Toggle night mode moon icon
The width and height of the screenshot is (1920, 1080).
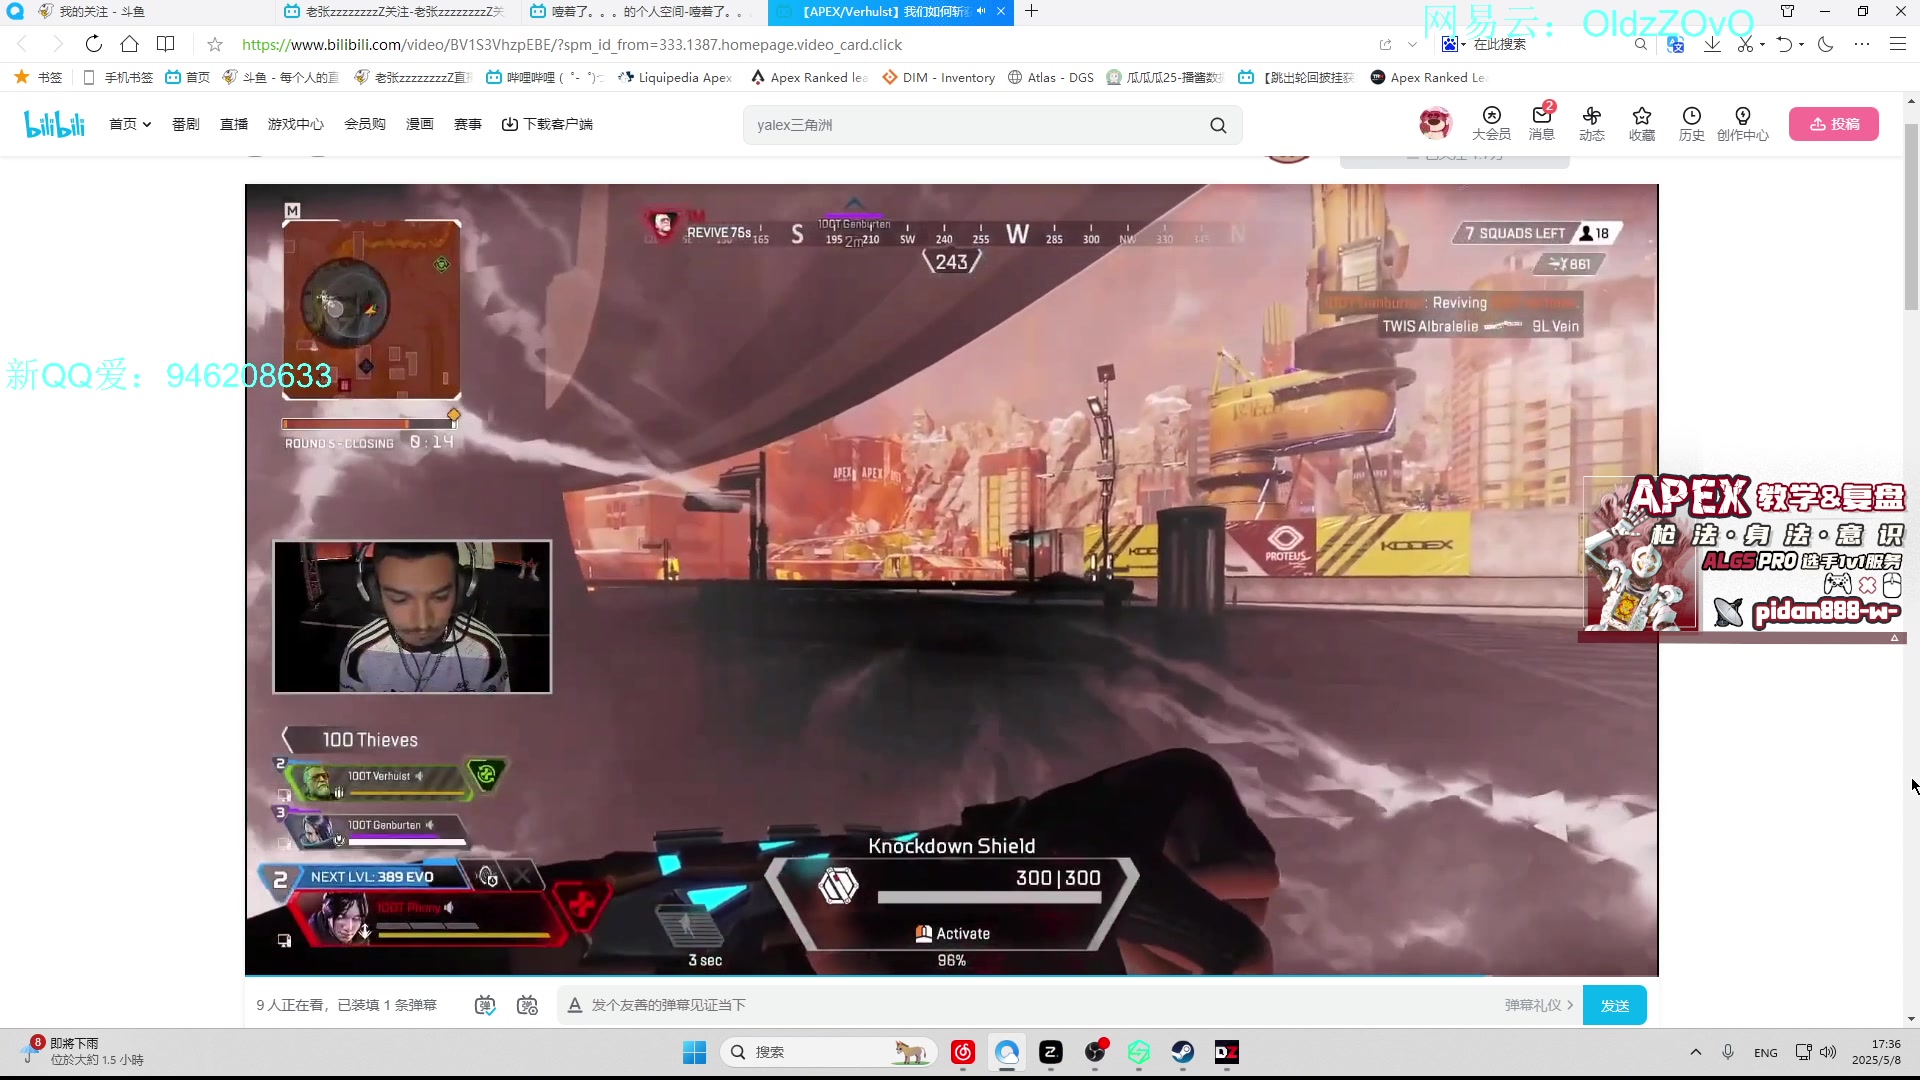(x=1825, y=44)
